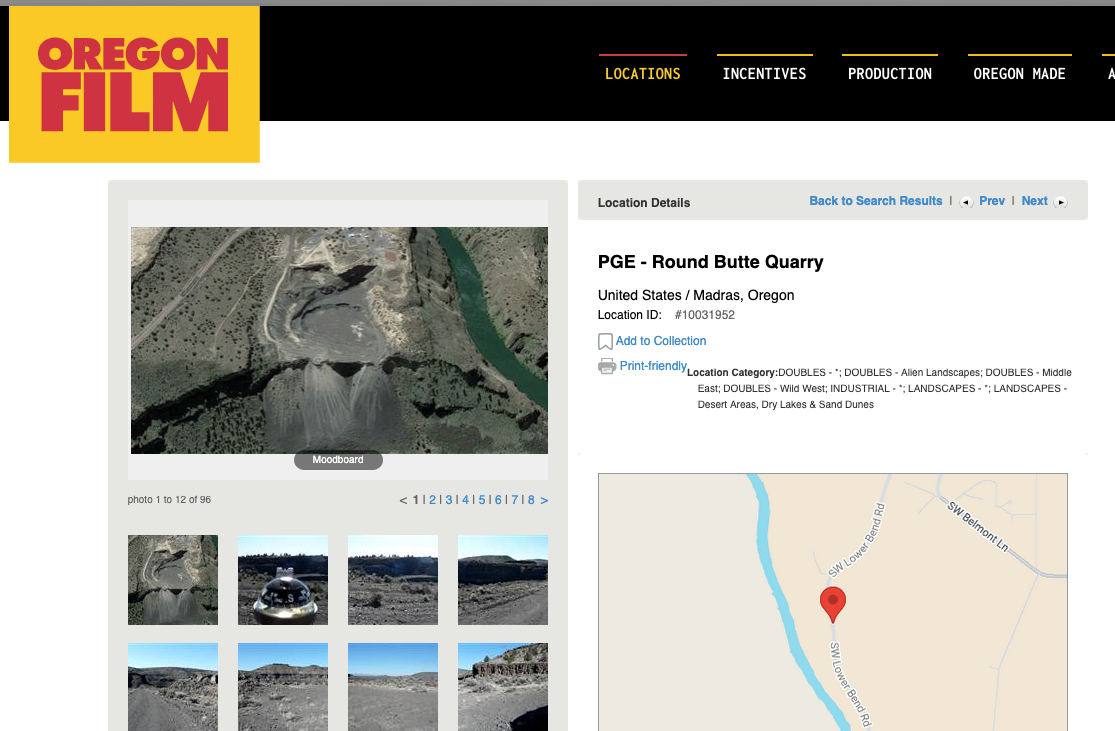Click the Prev left arrow icon

(x=966, y=202)
